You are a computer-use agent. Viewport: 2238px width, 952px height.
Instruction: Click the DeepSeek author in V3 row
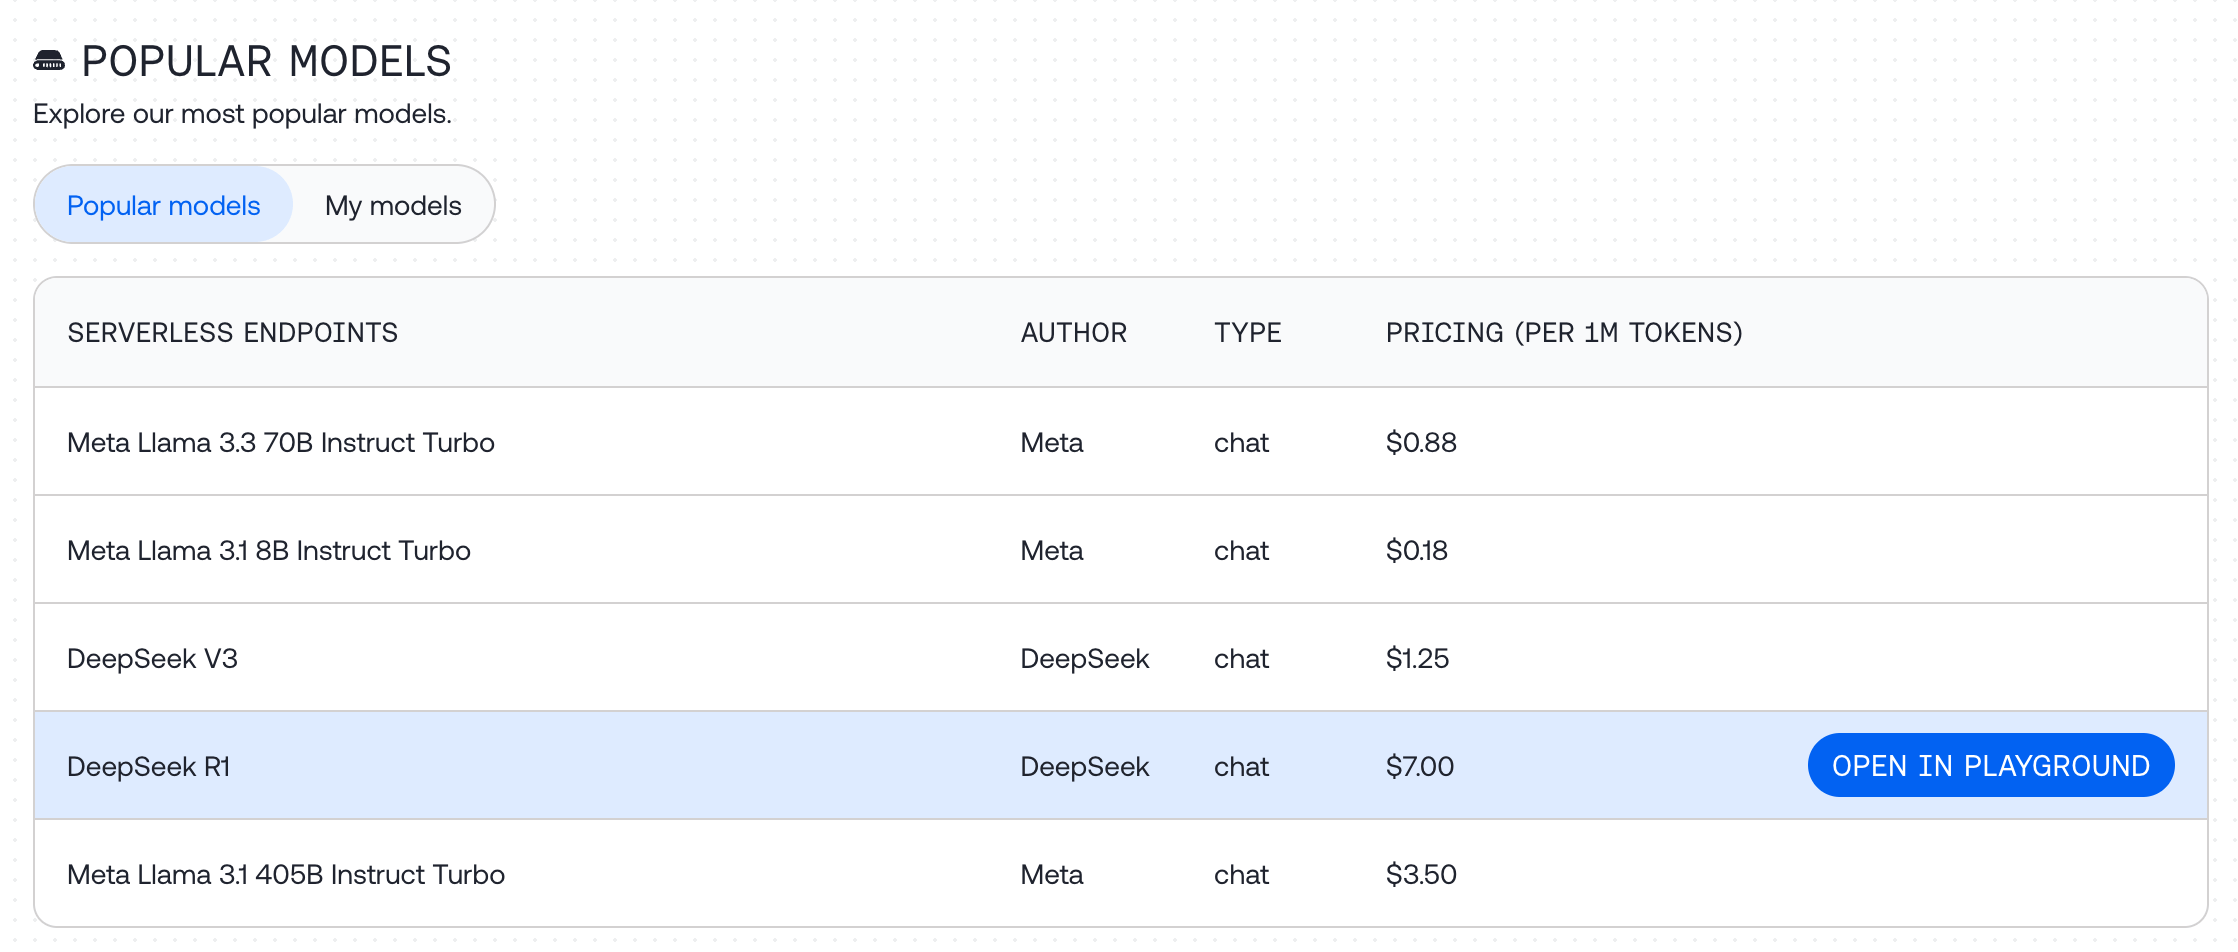point(1085,658)
